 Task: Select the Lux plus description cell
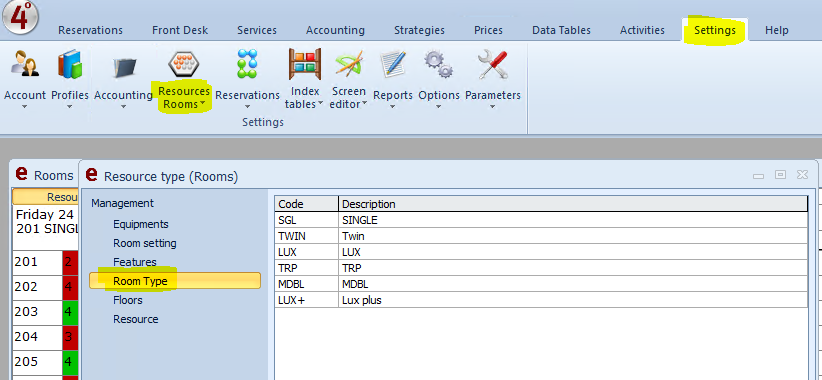click(x=573, y=300)
